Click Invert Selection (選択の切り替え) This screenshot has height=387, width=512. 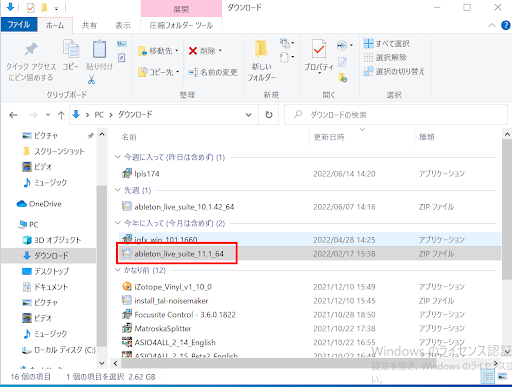pyautogui.click(x=394, y=71)
